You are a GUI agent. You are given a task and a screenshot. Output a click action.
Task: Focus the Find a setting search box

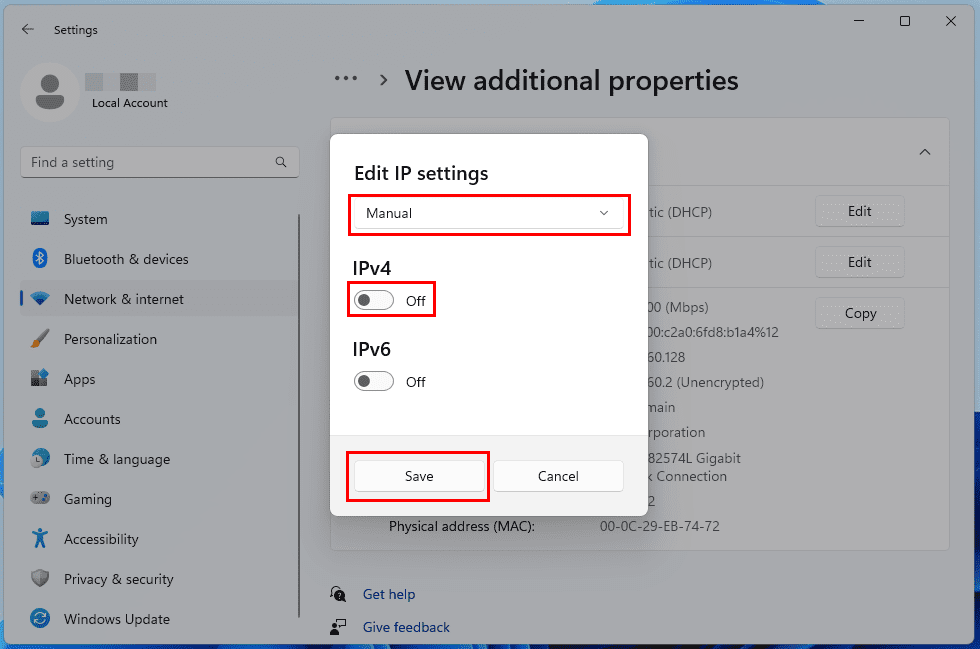(x=160, y=162)
